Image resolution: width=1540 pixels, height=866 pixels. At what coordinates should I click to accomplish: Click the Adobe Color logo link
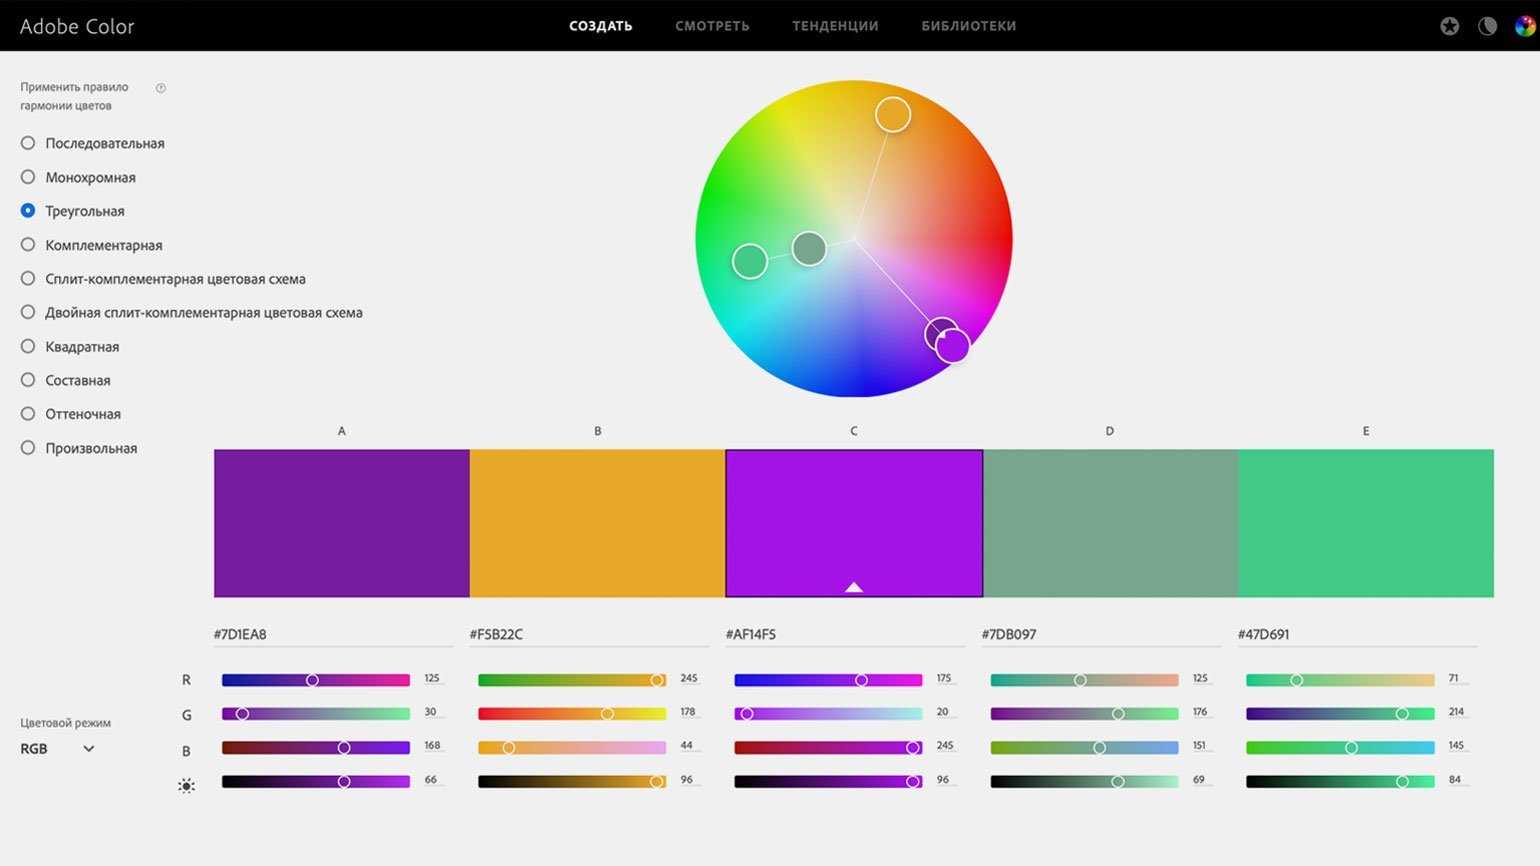tap(77, 26)
